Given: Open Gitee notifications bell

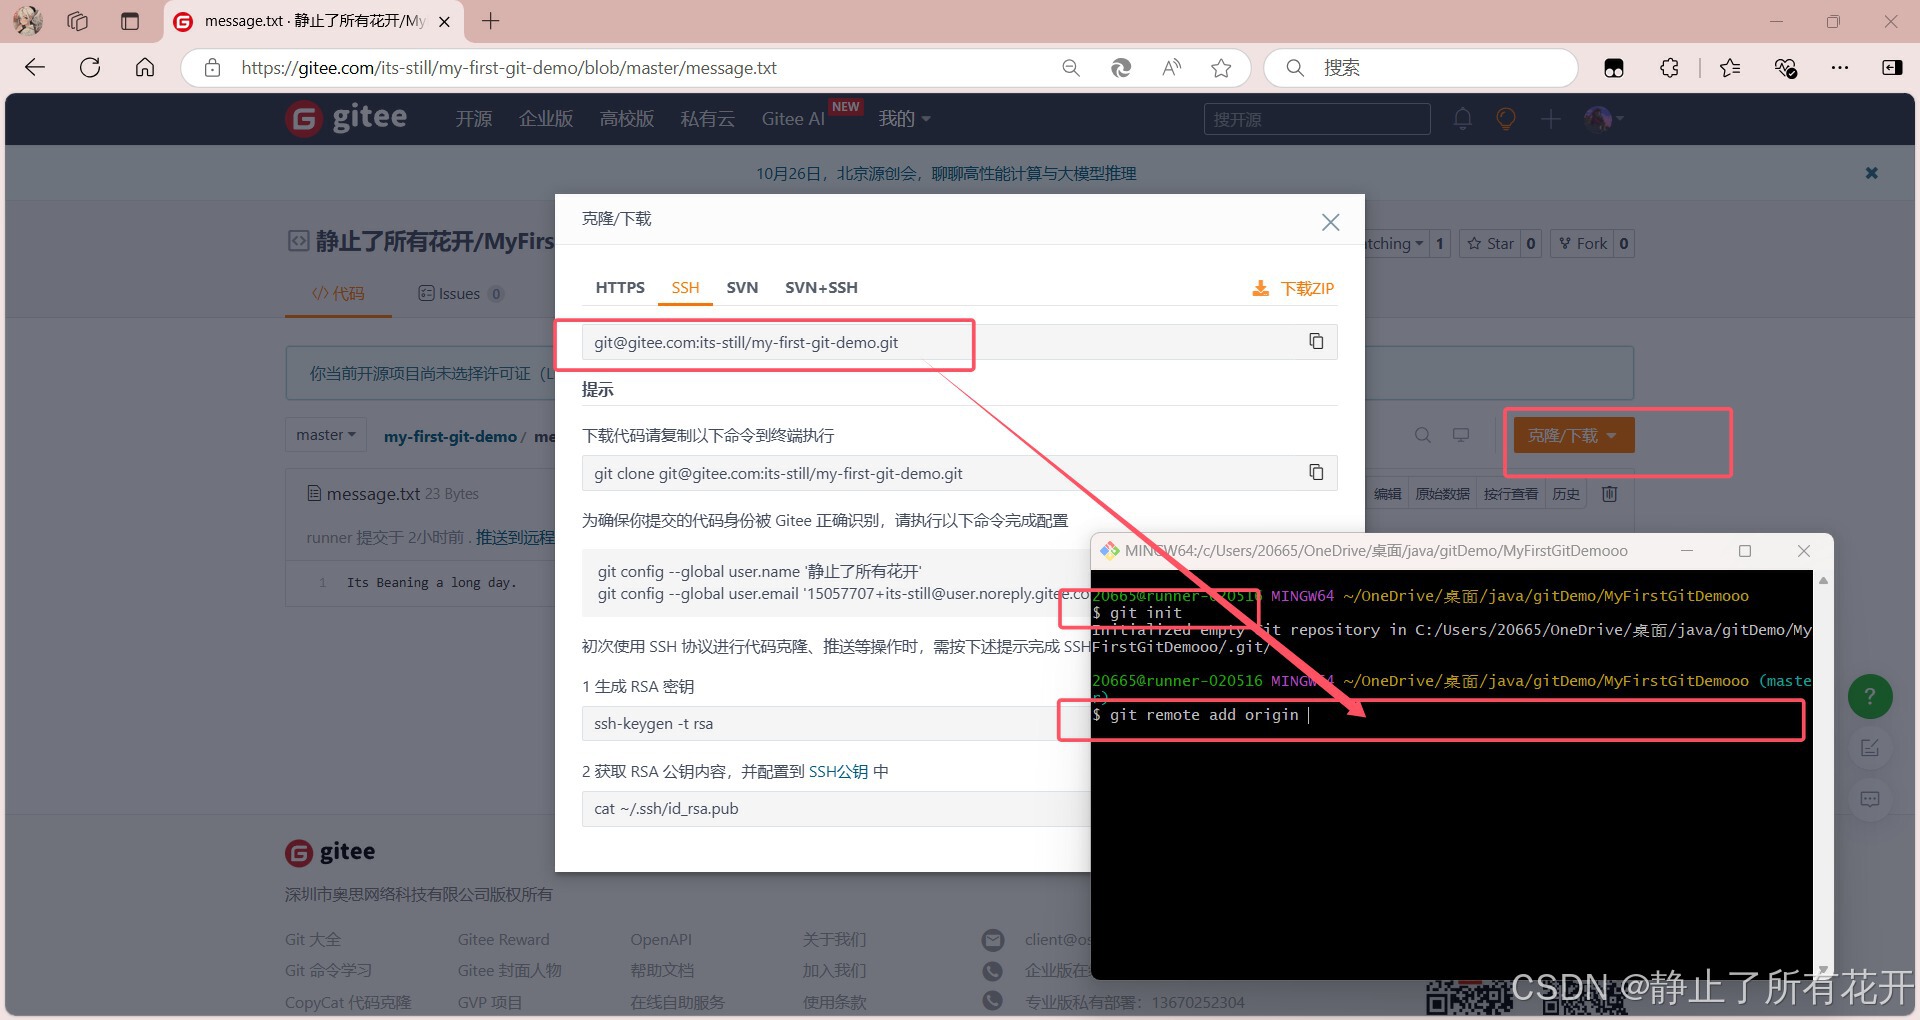Looking at the screenshot, I should coord(1463,119).
